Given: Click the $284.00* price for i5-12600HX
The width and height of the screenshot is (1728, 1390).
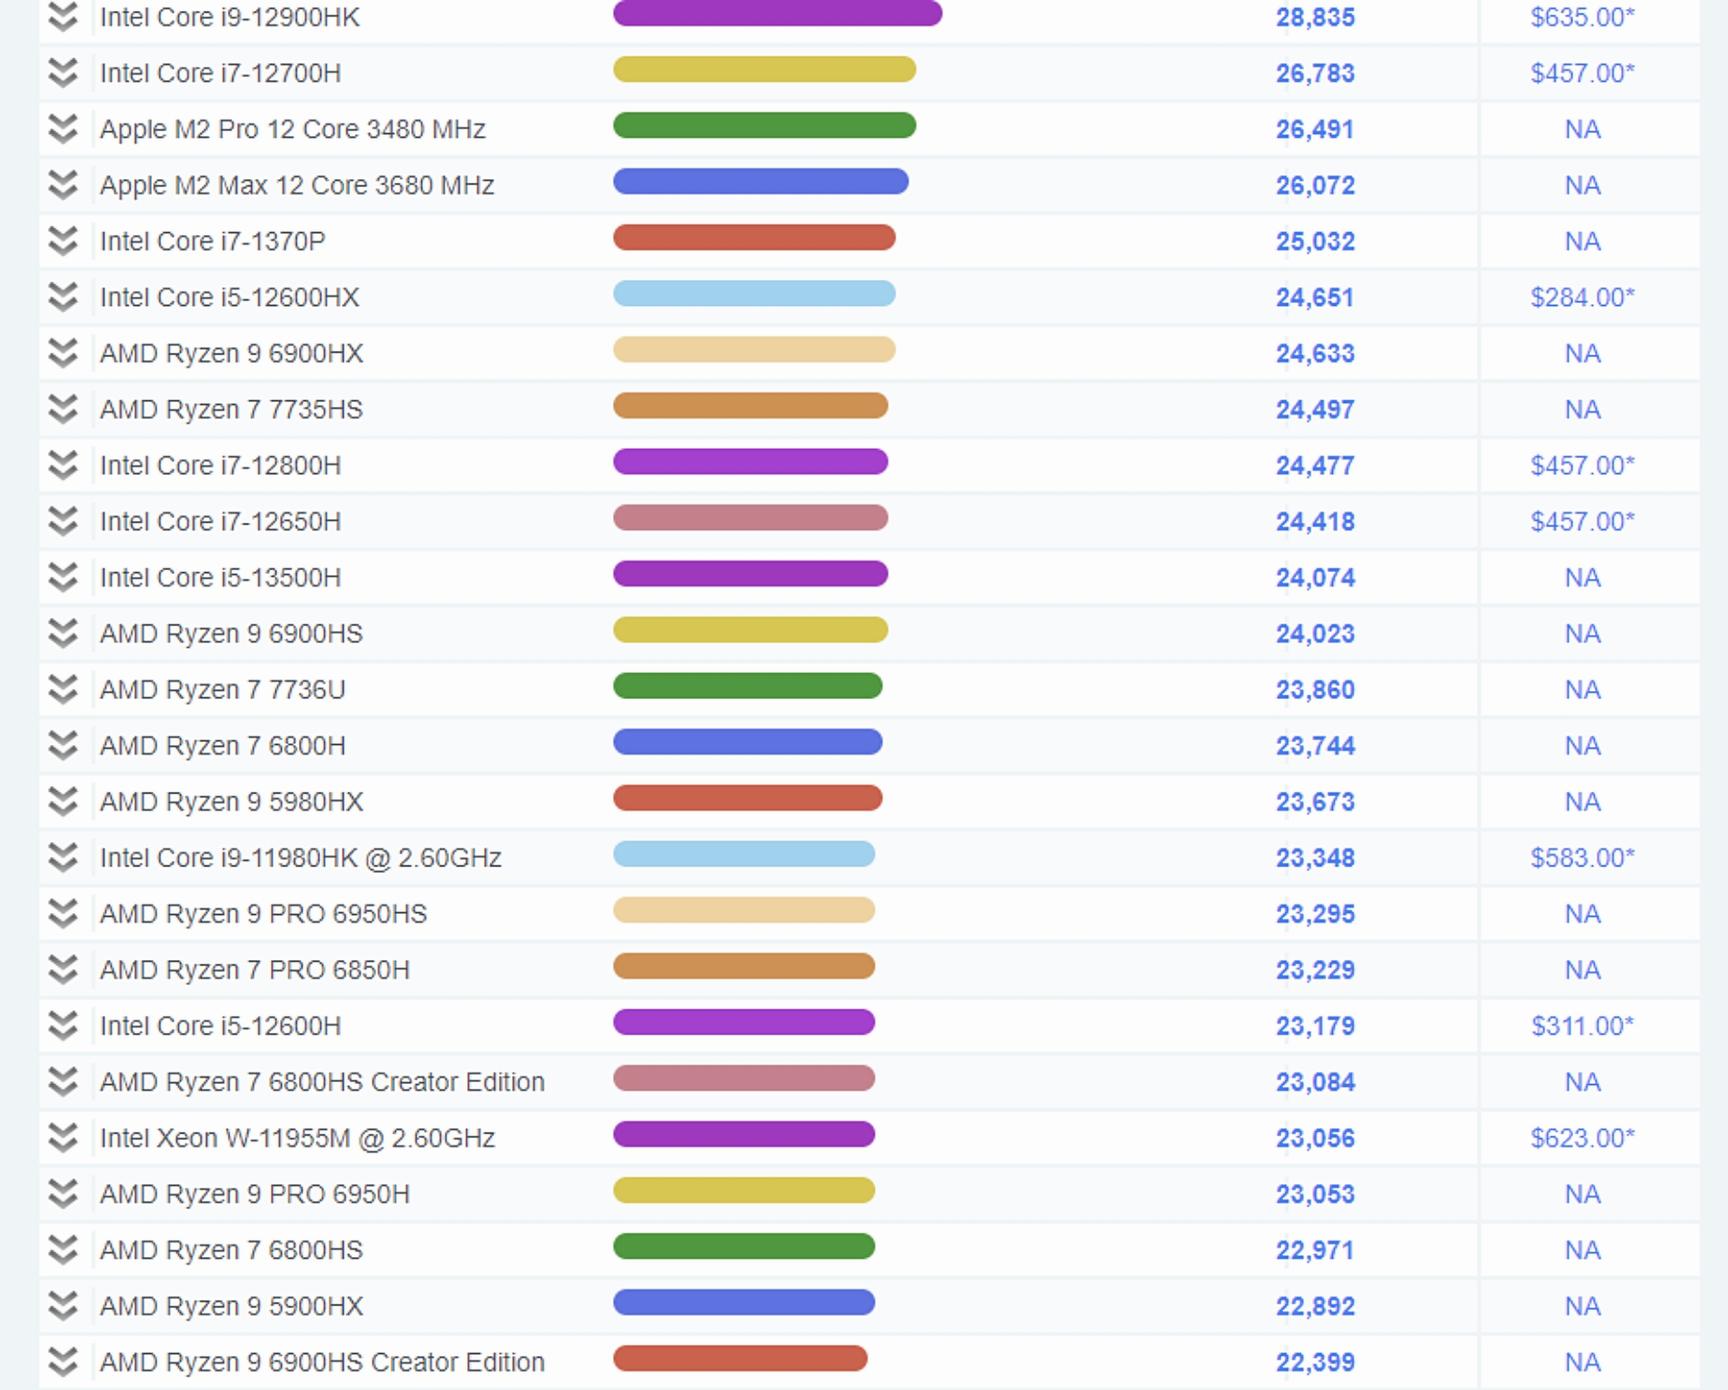Looking at the screenshot, I should coord(1582,297).
